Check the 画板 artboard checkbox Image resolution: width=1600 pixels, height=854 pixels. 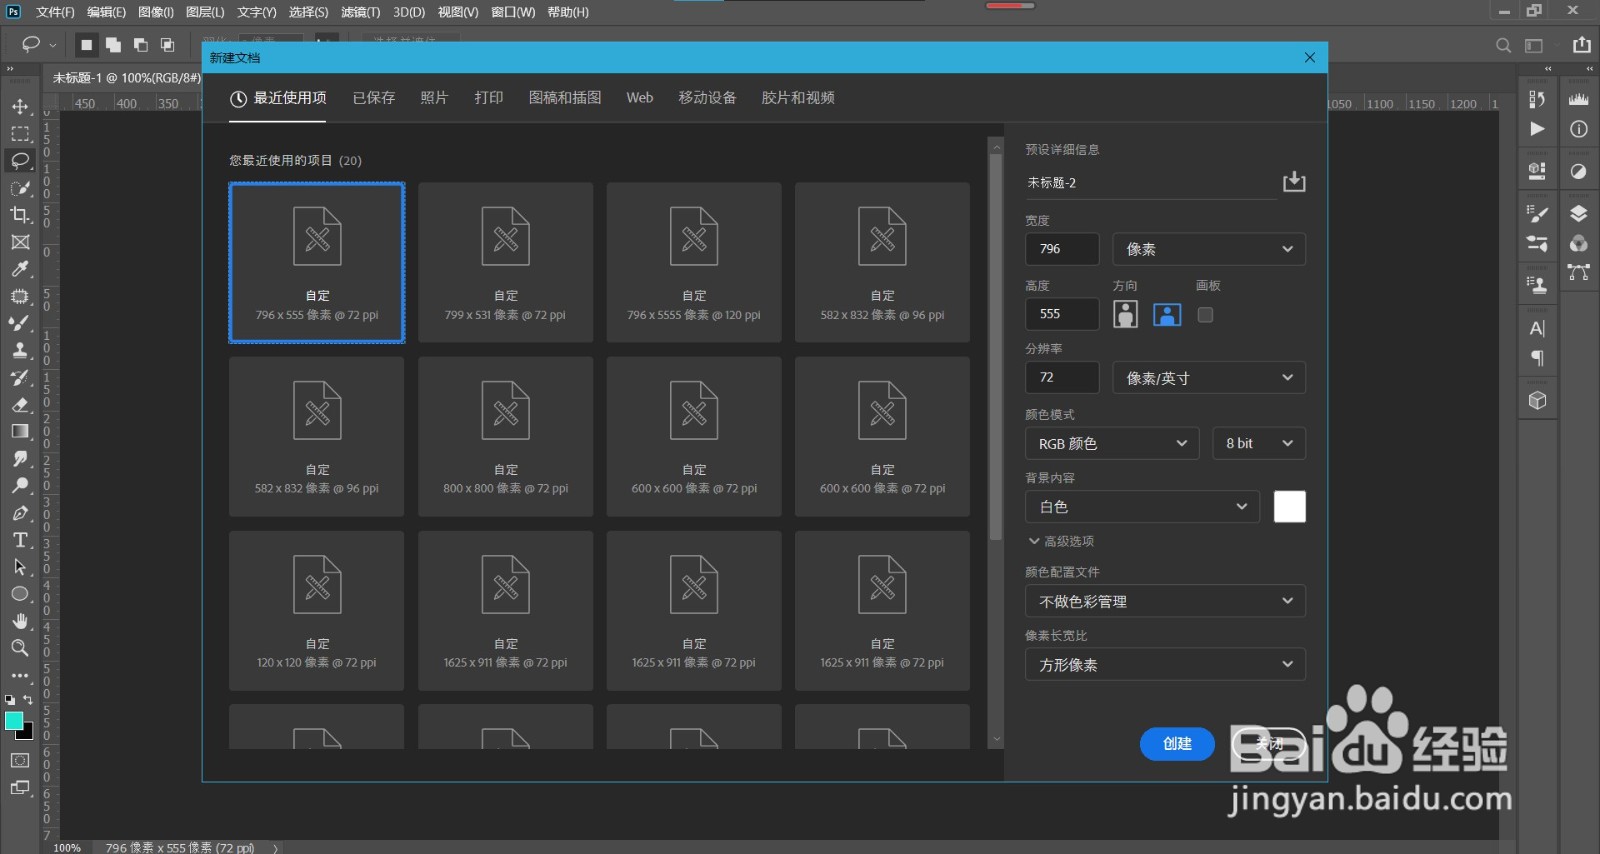[x=1205, y=315]
